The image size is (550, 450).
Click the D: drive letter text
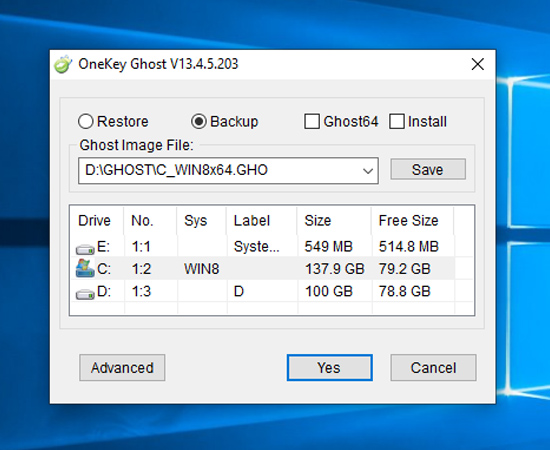click(104, 291)
